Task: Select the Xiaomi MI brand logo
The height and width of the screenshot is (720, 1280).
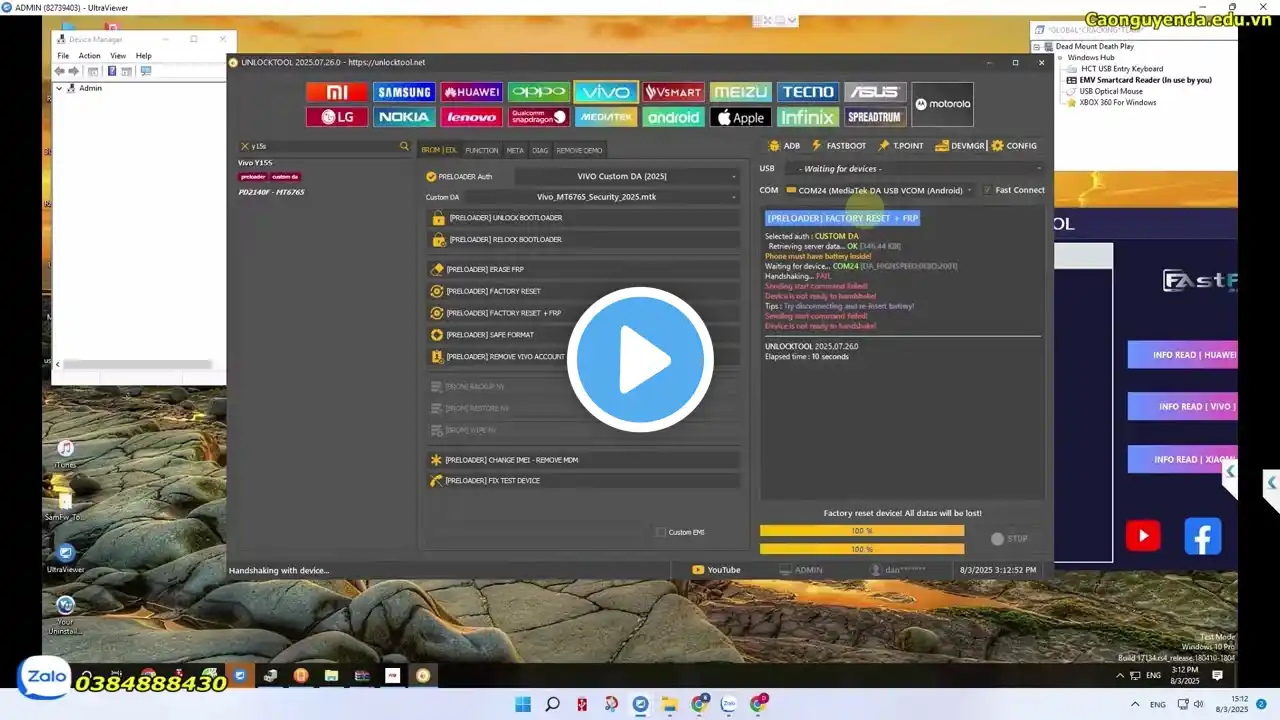Action: coord(337,92)
